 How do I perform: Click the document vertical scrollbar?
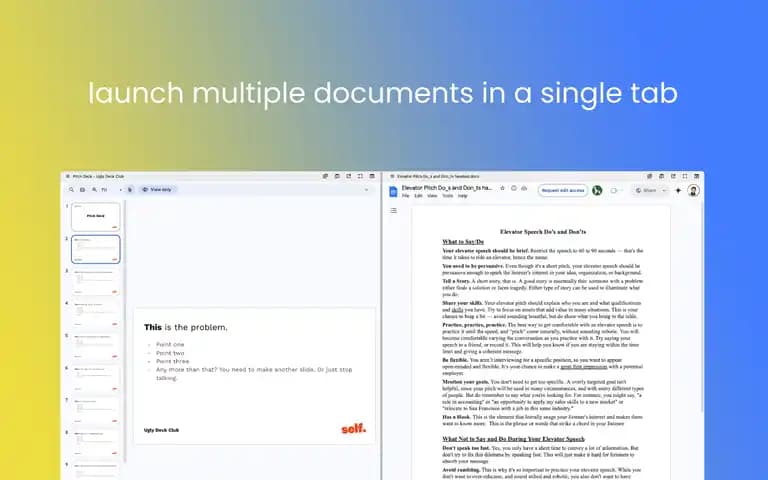point(702,309)
